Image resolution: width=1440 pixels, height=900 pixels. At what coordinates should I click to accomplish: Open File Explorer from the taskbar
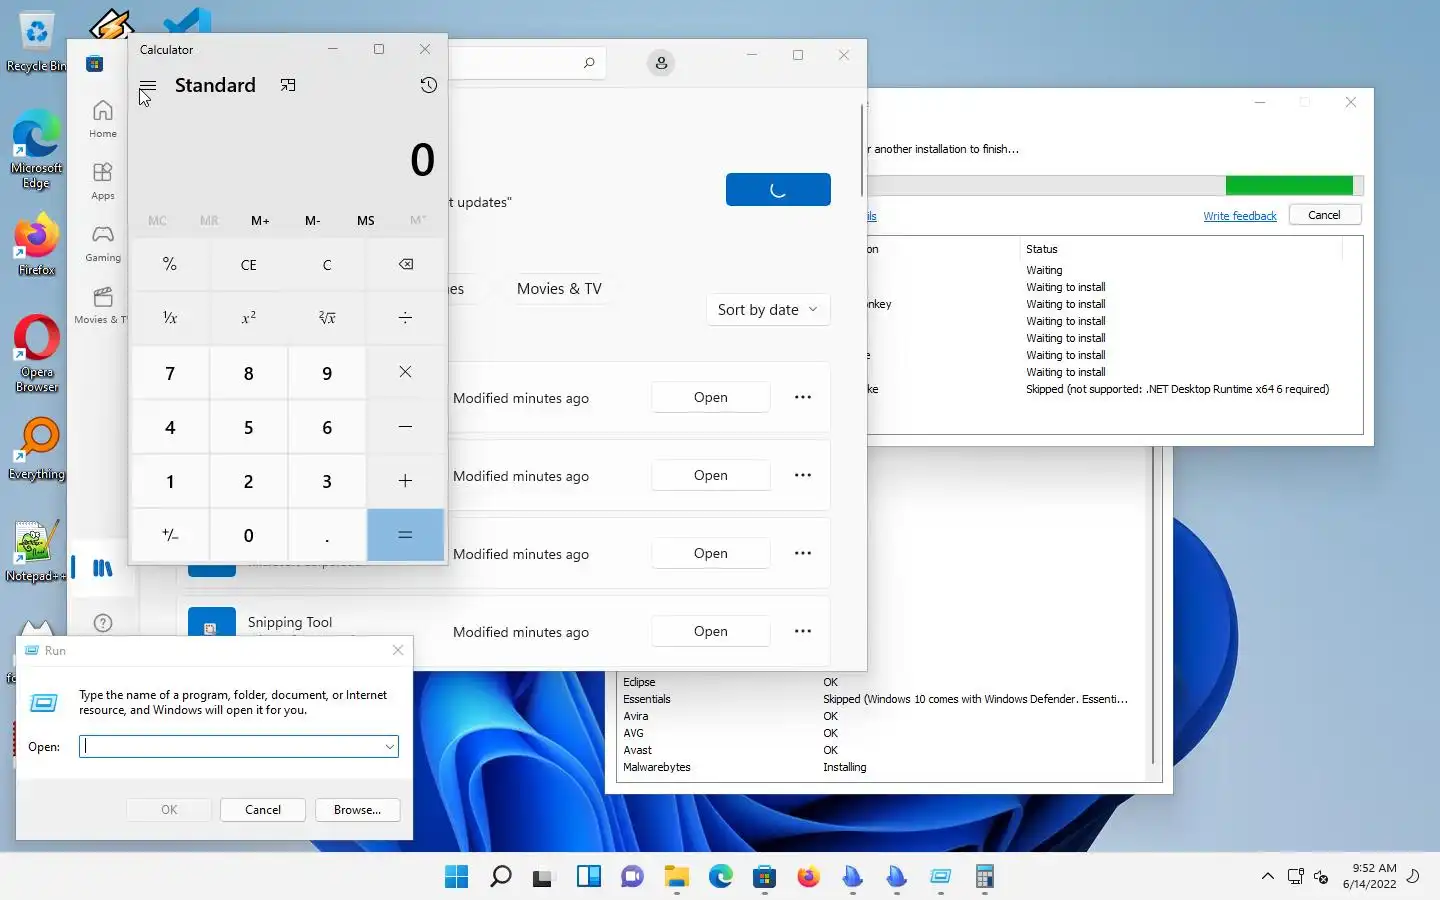[x=676, y=877]
